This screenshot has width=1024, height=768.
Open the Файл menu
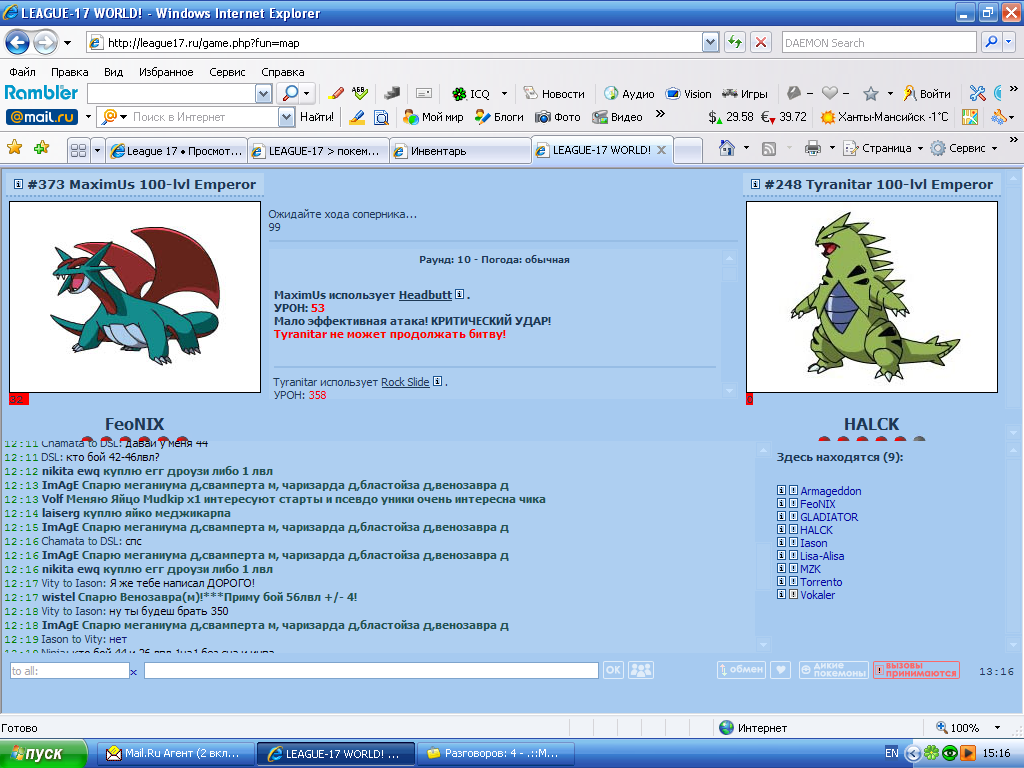(x=22, y=72)
